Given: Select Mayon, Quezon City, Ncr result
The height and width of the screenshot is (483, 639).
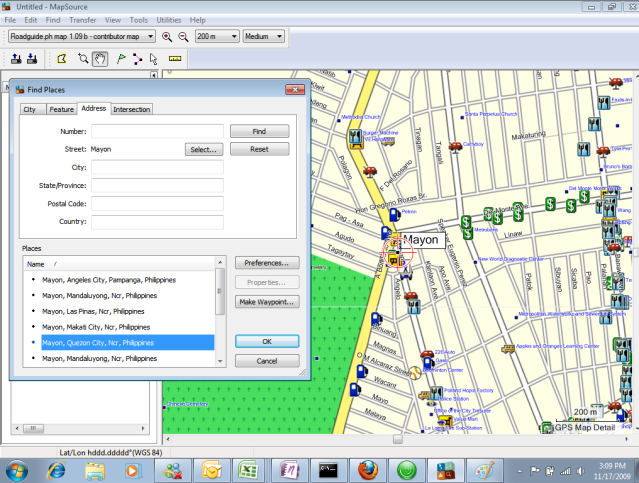Looking at the screenshot, I should coord(128,343).
